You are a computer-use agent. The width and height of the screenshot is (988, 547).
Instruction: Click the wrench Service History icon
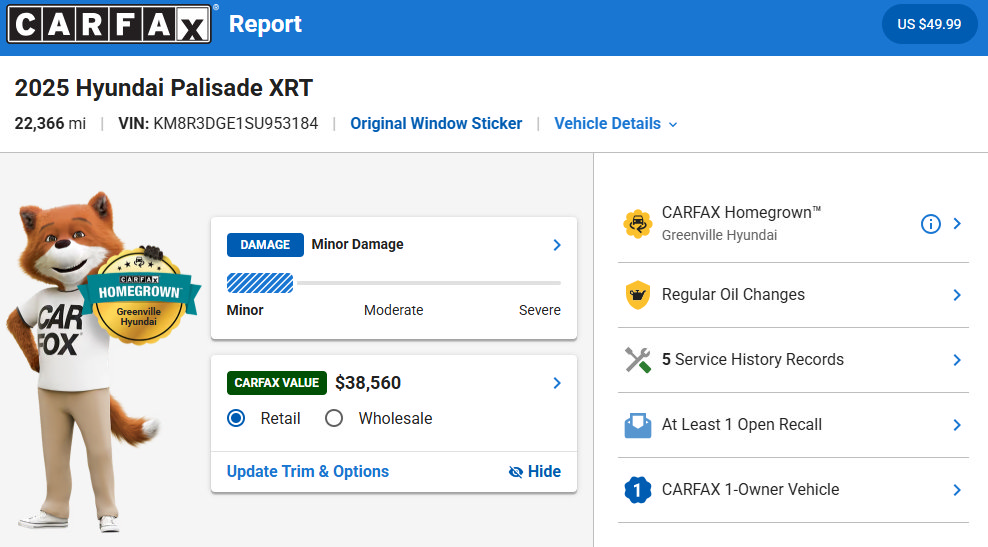click(x=638, y=360)
